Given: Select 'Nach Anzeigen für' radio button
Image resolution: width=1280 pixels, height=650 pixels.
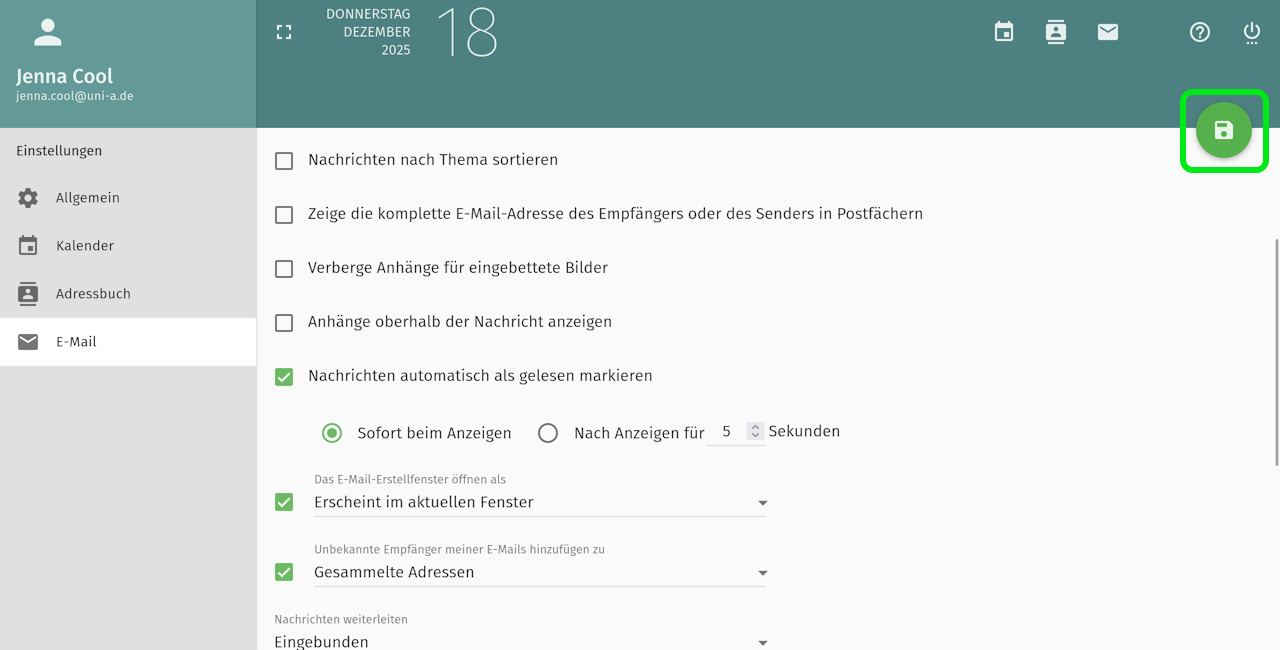Looking at the screenshot, I should (548, 433).
